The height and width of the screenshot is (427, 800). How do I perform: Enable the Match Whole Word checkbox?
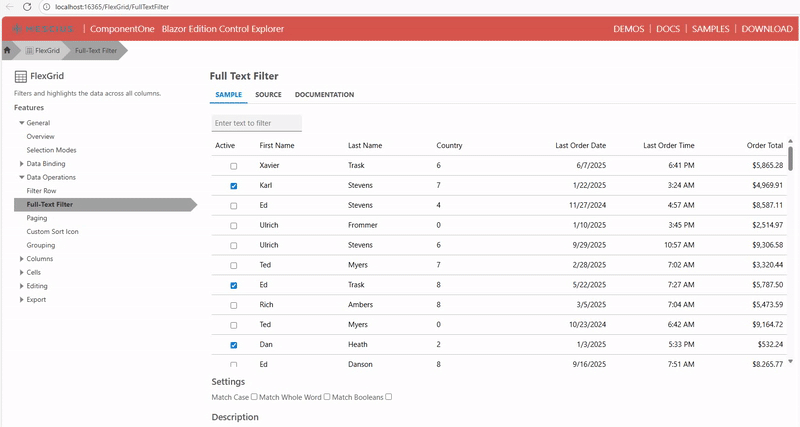point(327,397)
